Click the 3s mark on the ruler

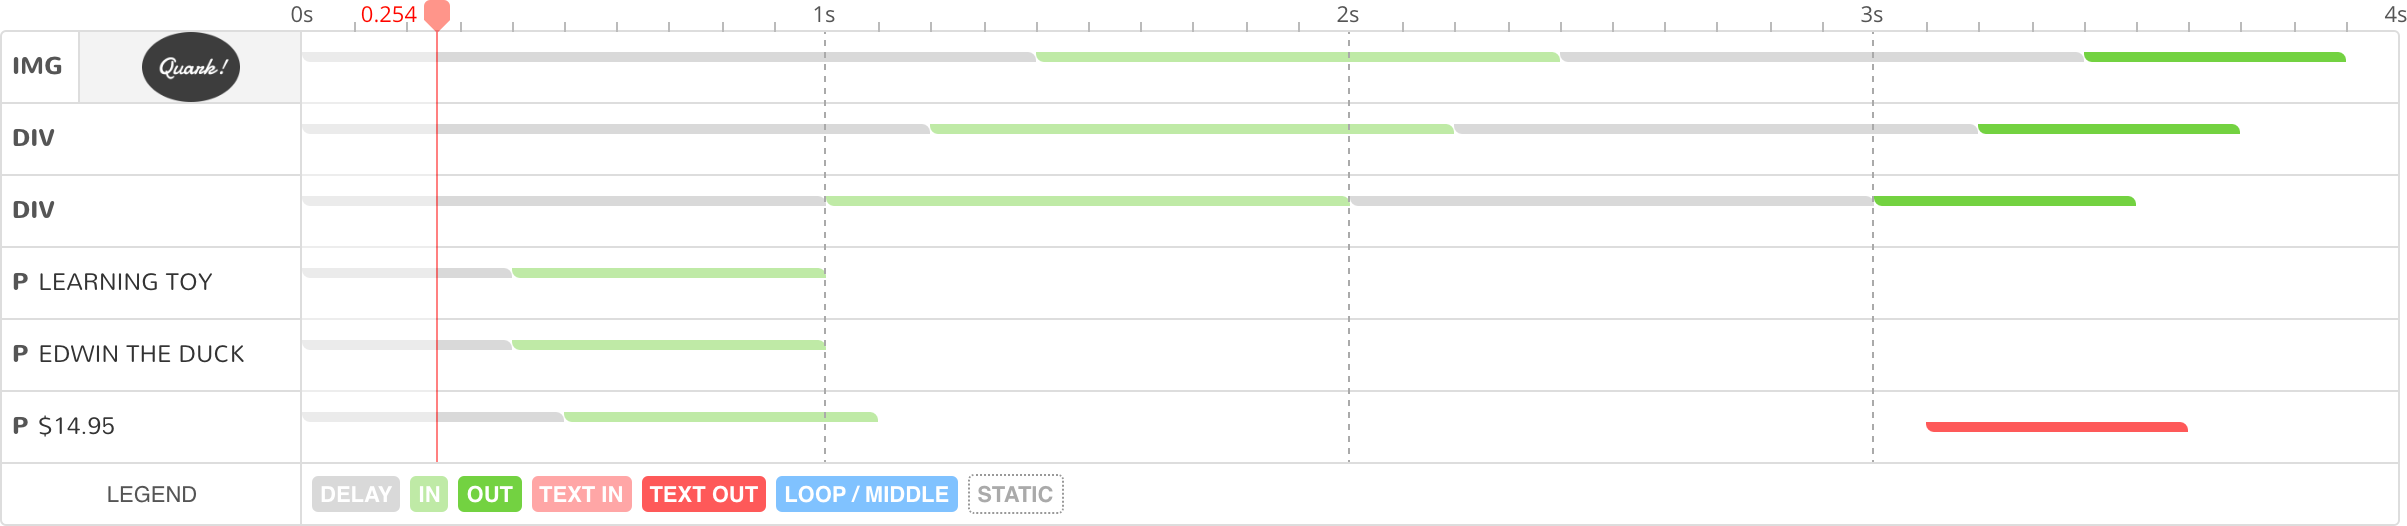click(1872, 15)
